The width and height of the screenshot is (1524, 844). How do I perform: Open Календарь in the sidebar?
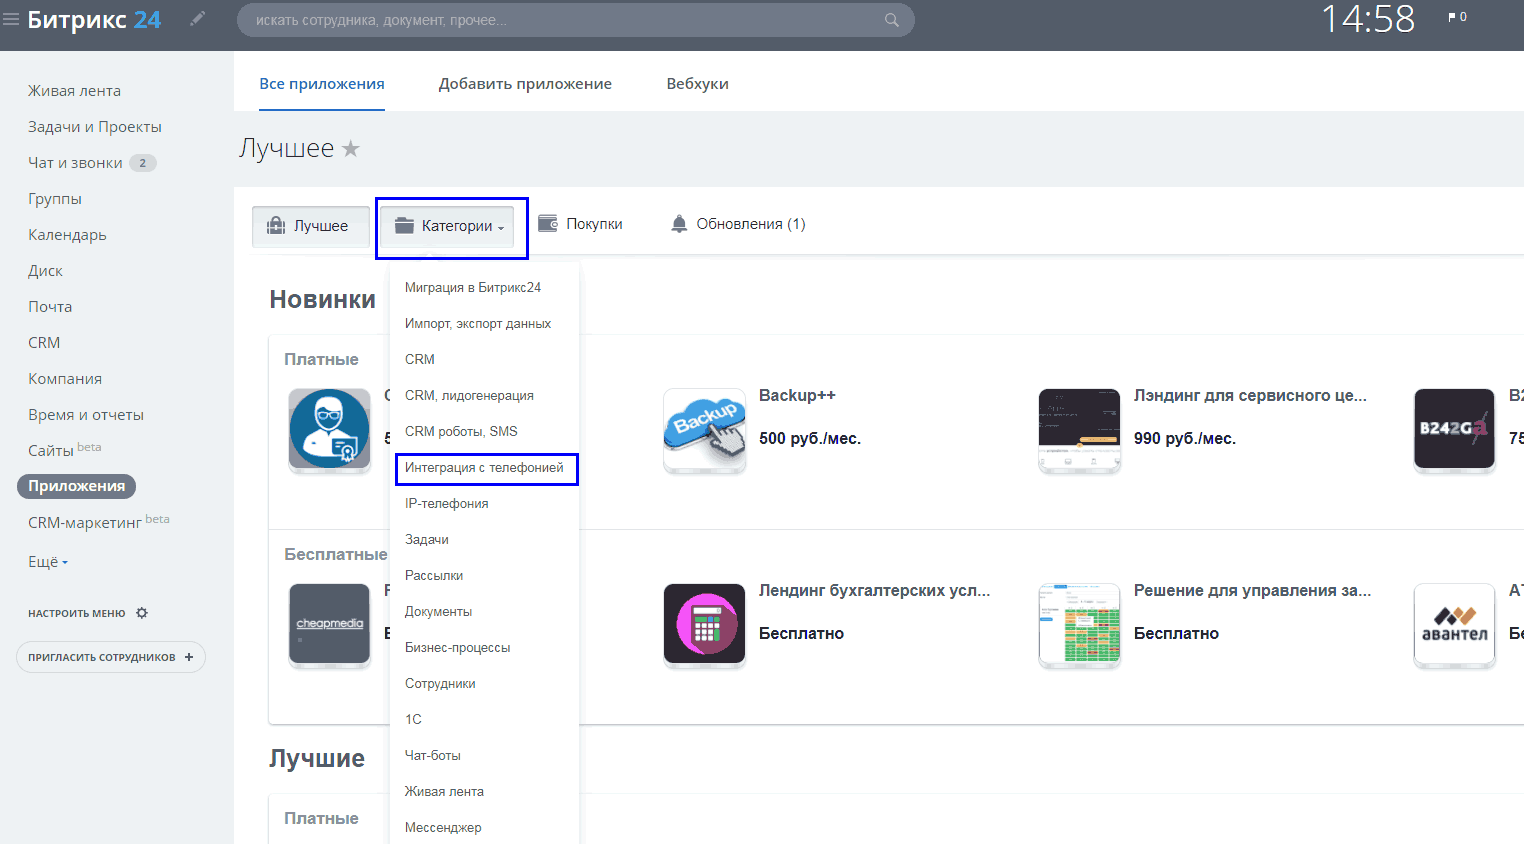(x=67, y=234)
